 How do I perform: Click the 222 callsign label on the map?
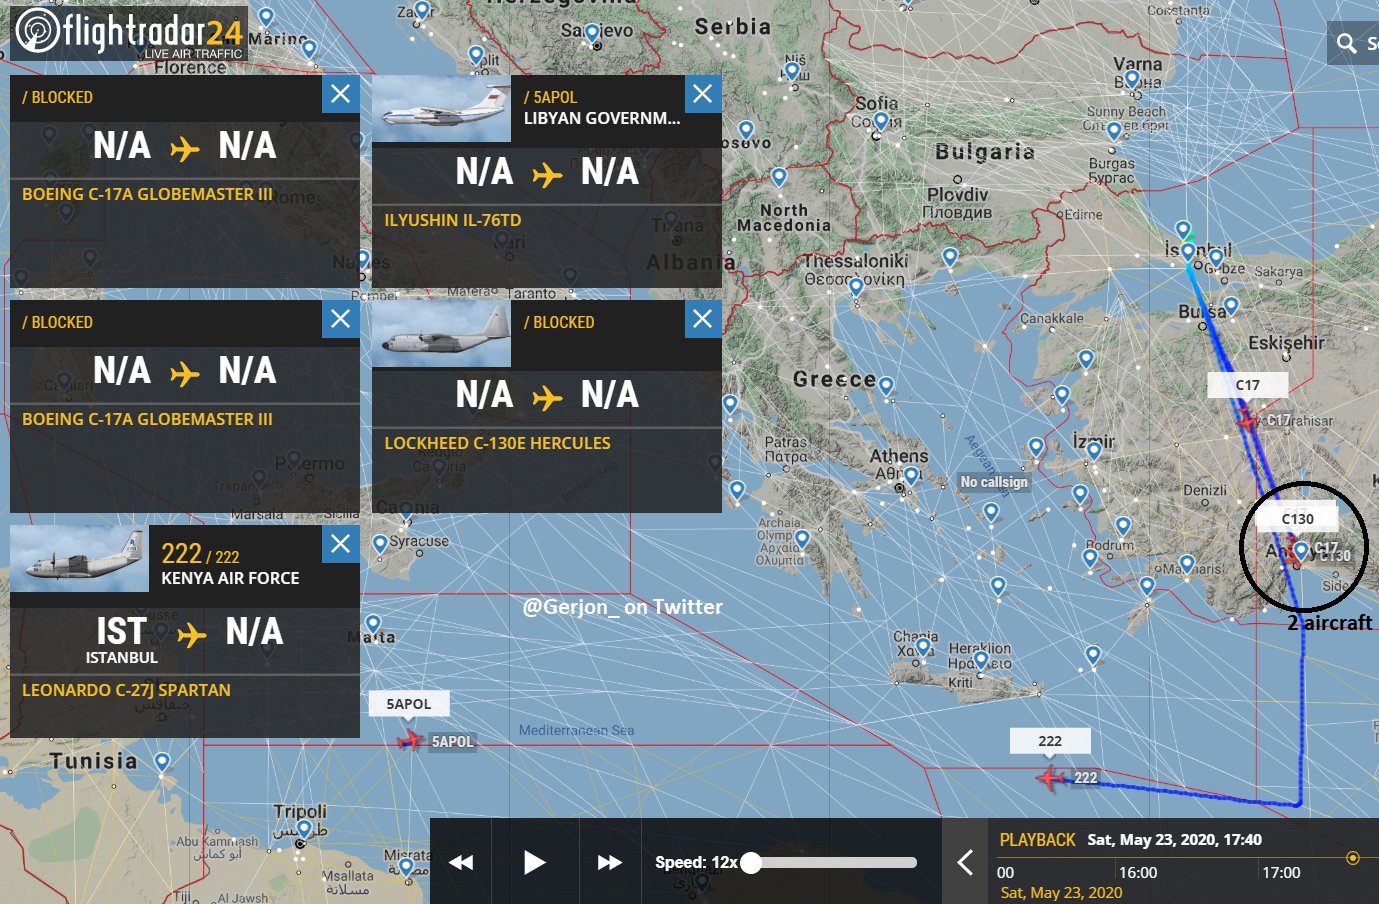(1050, 741)
